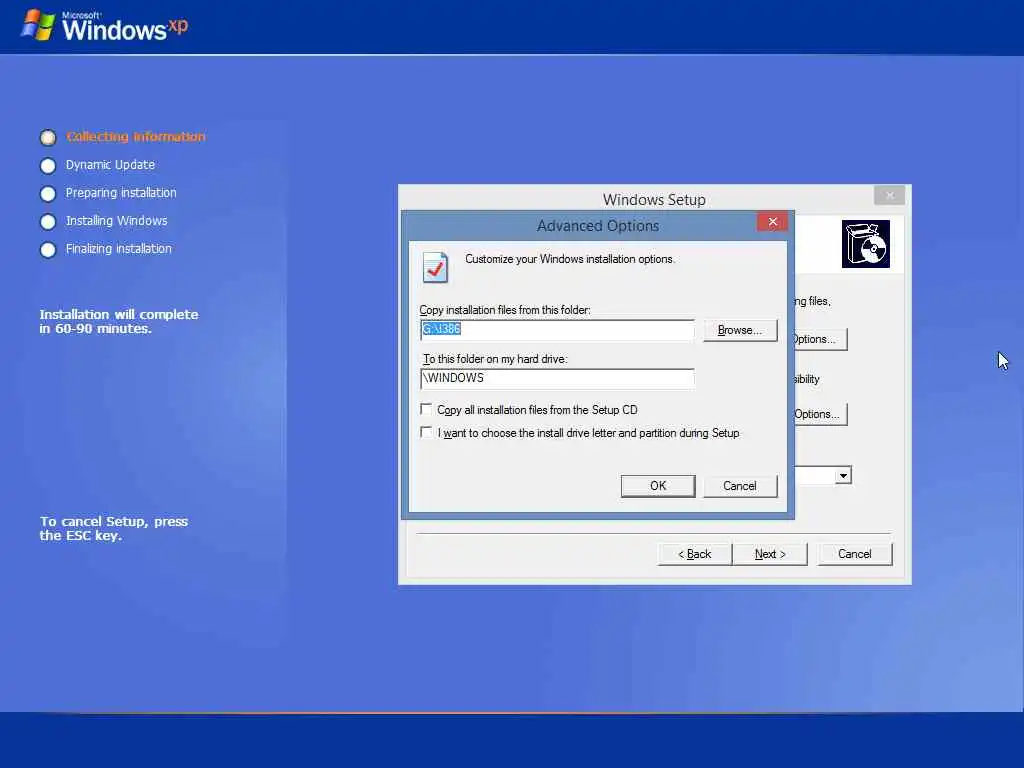Click the checkmark document icon in Advanced Options
This screenshot has height=768, width=1024.
tap(435, 267)
